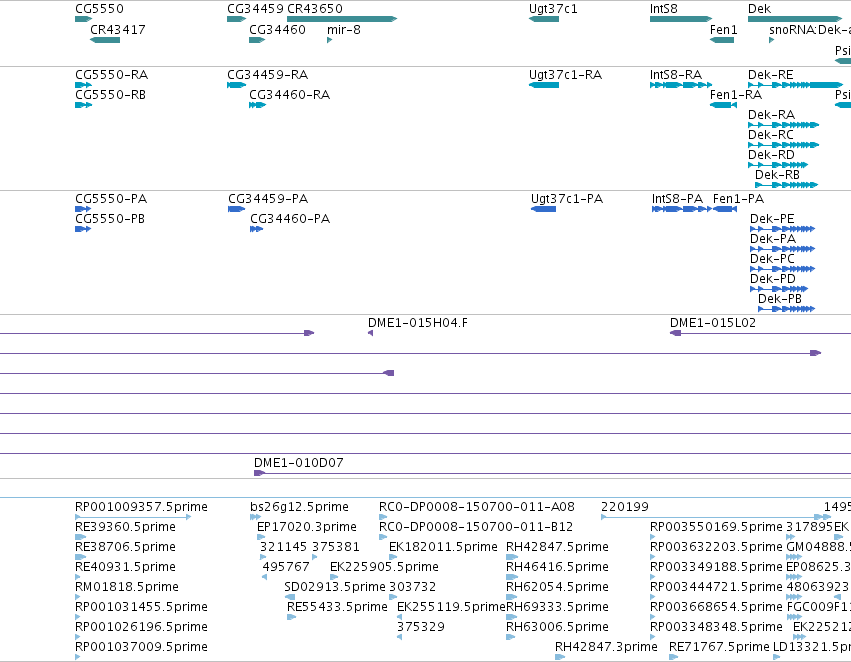The height and width of the screenshot is (662, 851).
Task: Click the Dek-PE protein glyph
Action: [x=783, y=229]
